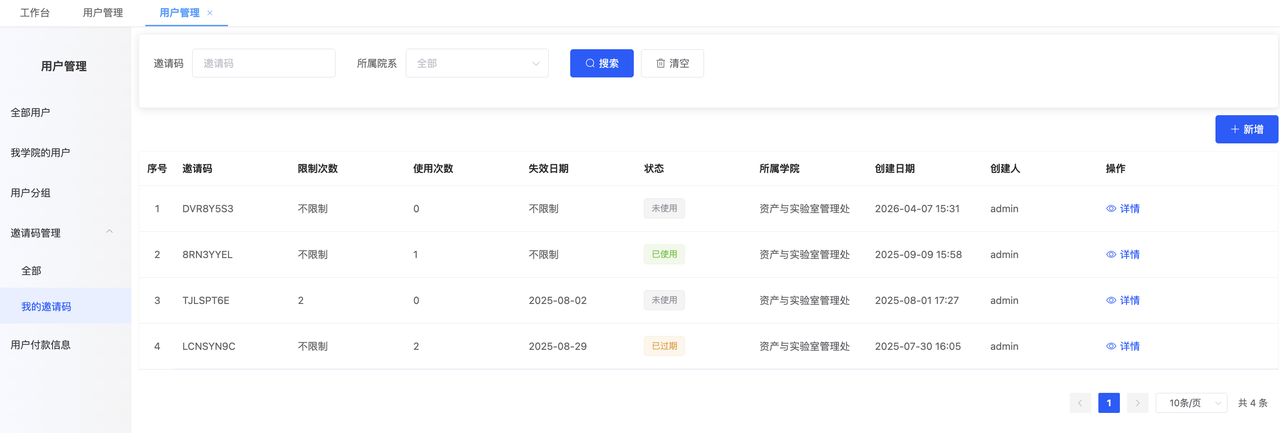Open 全部用户 in the sidebar

[x=30, y=113]
